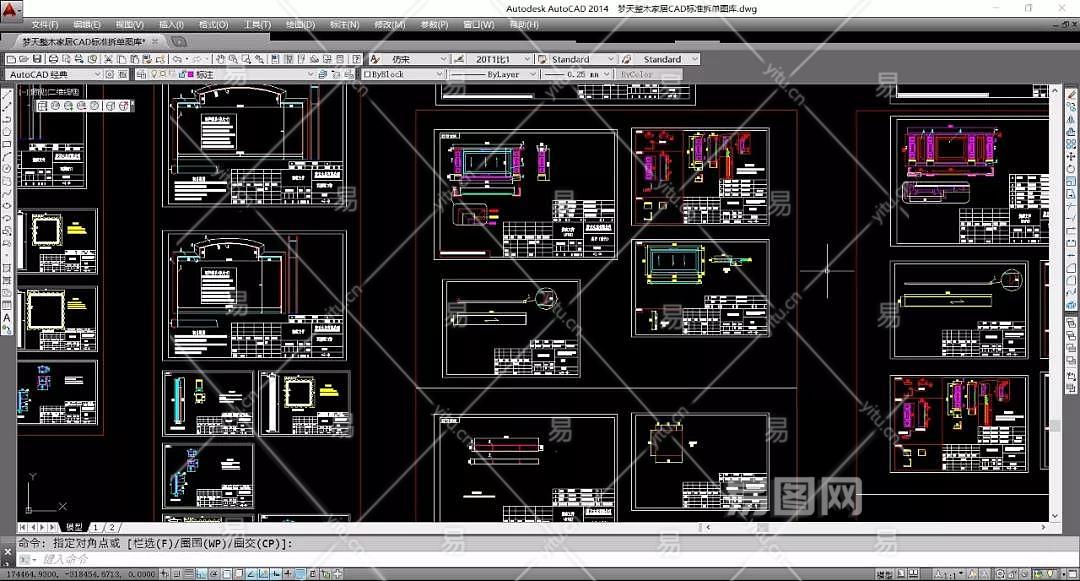Open the ByBlock color dropdown
1080x581 pixels.
(x=439, y=74)
